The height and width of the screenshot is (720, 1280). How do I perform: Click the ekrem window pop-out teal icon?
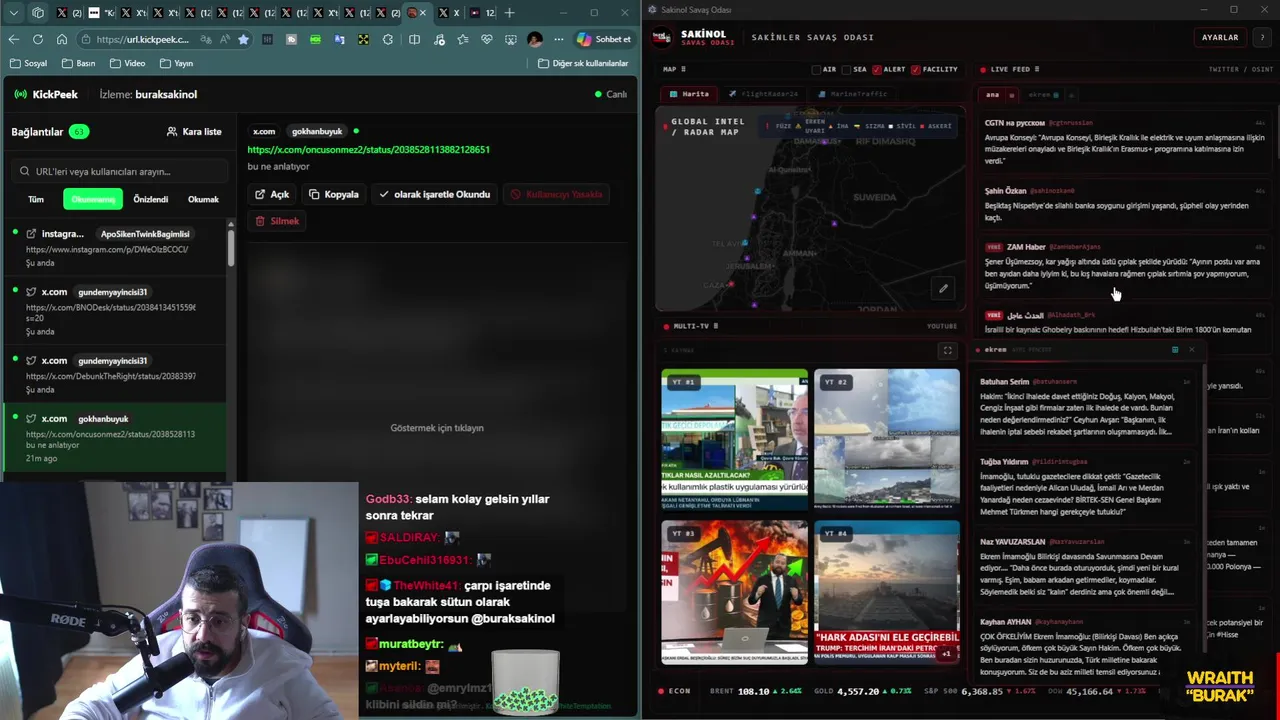1175,350
